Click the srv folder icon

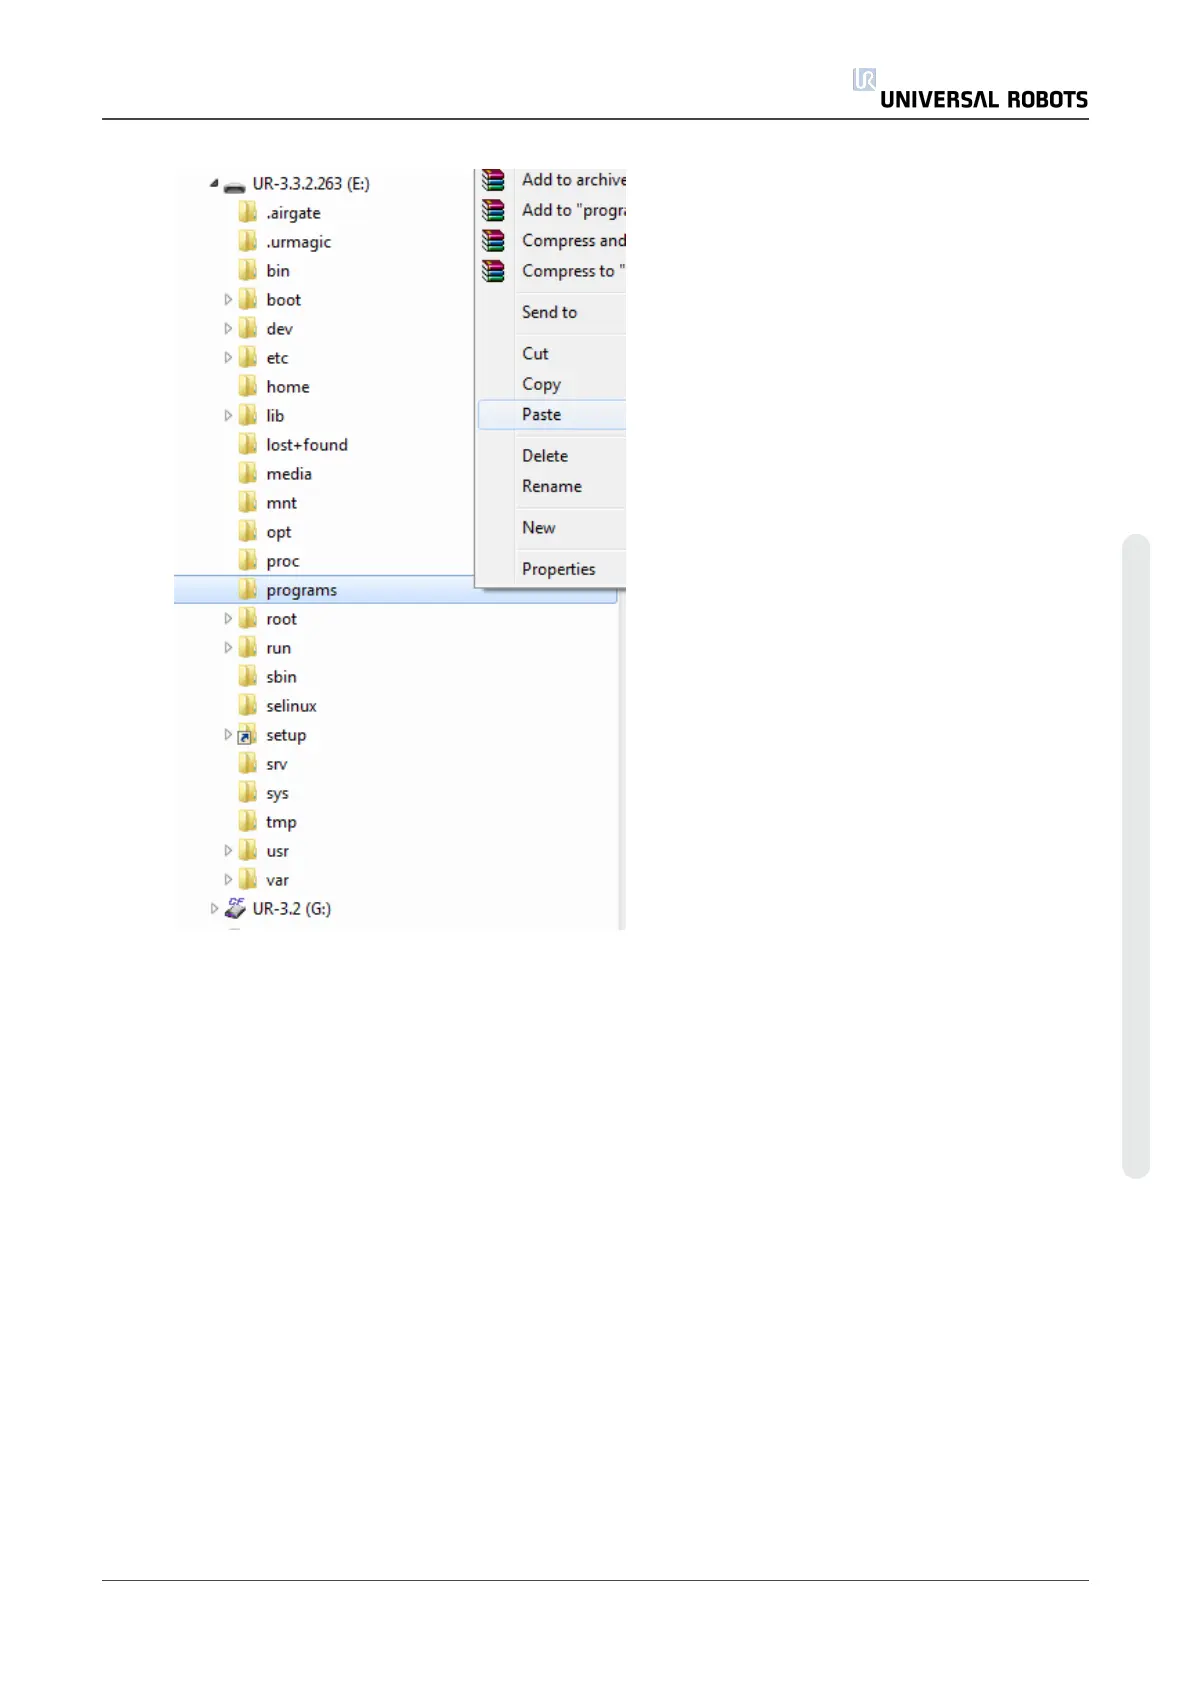[248, 763]
